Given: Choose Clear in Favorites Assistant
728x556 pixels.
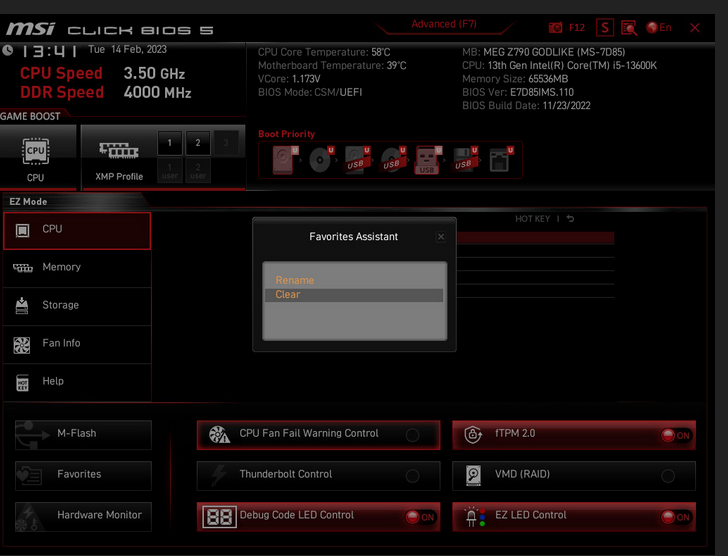Looking at the screenshot, I should coord(354,295).
